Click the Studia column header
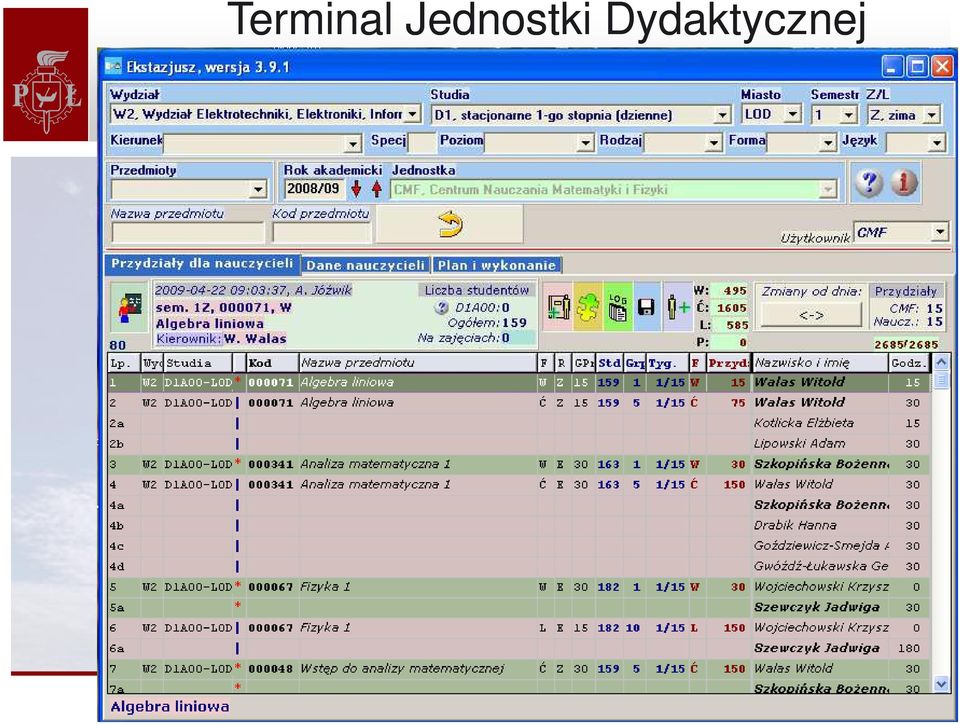960x724 pixels. pos(198,363)
